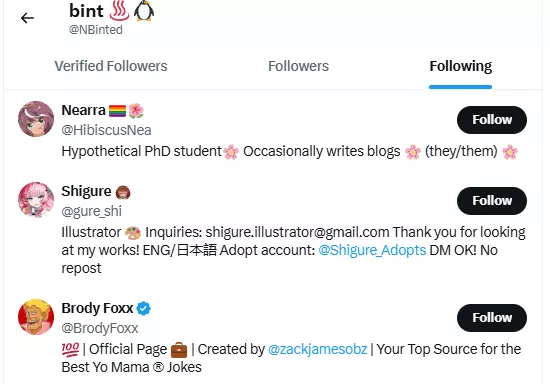Click the Brody Foxx display name
Image resolution: width=550 pixels, height=384 pixels.
click(97, 308)
